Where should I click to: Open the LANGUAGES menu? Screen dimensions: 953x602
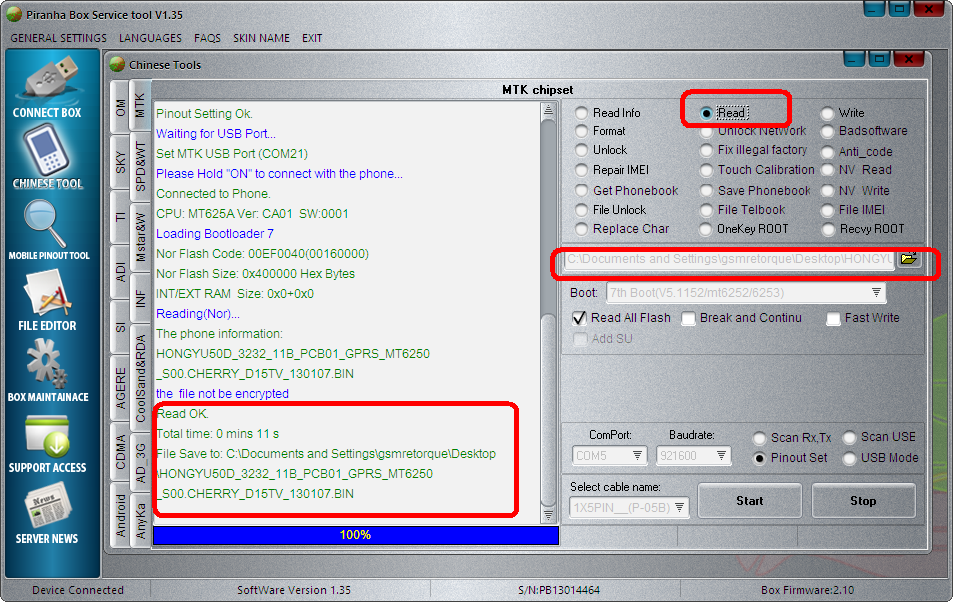pyautogui.click(x=150, y=38)
